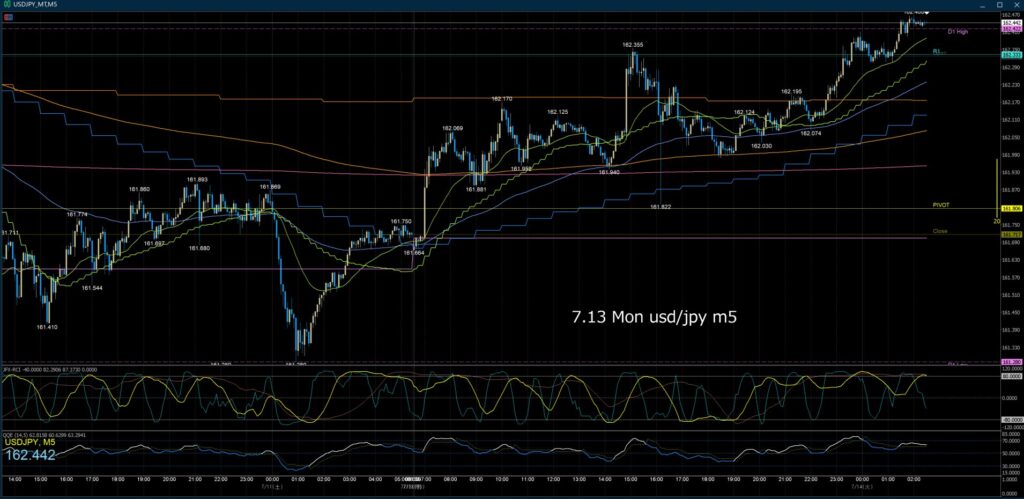Screen dimensions: 1024x499
Task: Click the 7.13 Mon usd/jpy m5 text
Action: pyautogui.click(x=654, y=317)
